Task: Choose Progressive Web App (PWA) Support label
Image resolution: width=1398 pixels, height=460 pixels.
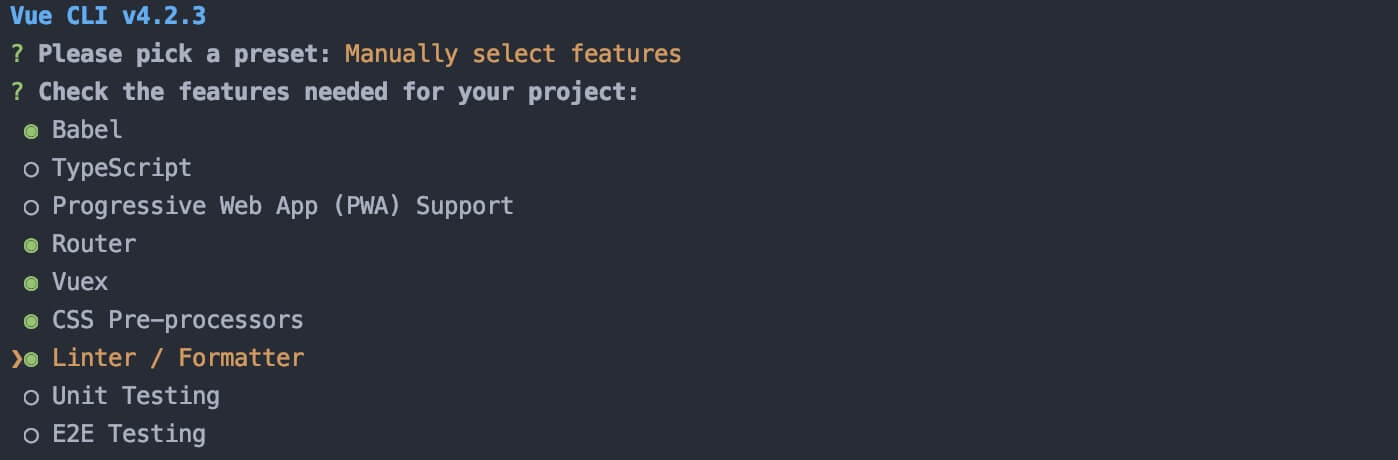Action: pos(282,206)
